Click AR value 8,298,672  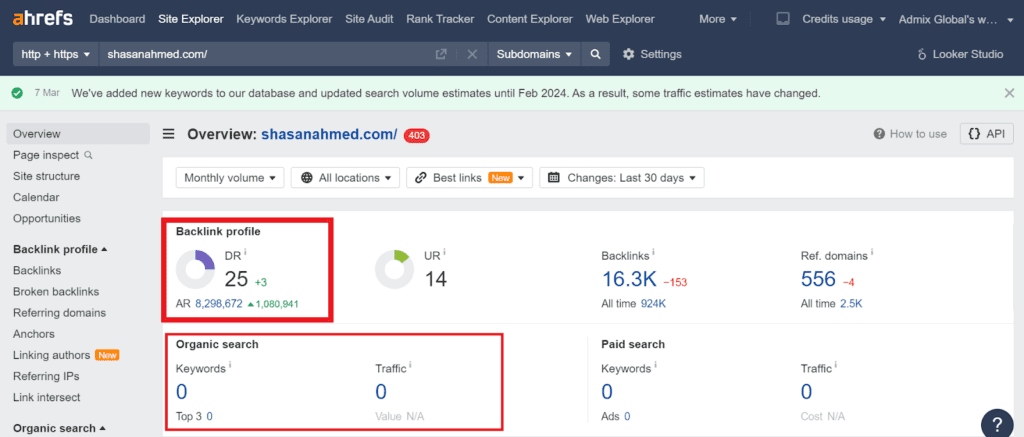(219, 304)
